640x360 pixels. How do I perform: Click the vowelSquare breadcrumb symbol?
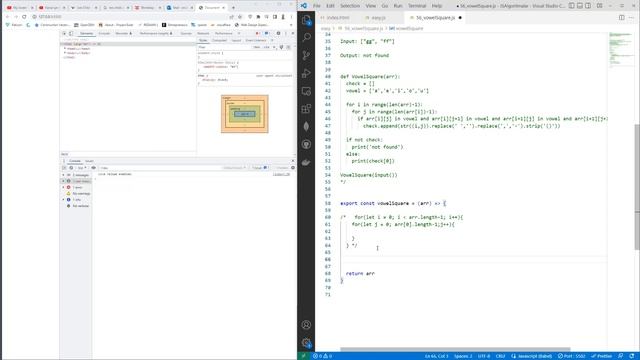pyautogui.click(x=406, y=29)
